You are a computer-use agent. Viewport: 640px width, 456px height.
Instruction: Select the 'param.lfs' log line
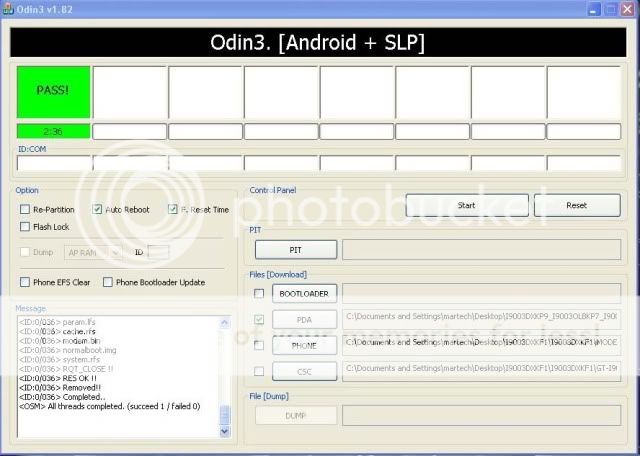pyautogui.click(x=57, y=322)
